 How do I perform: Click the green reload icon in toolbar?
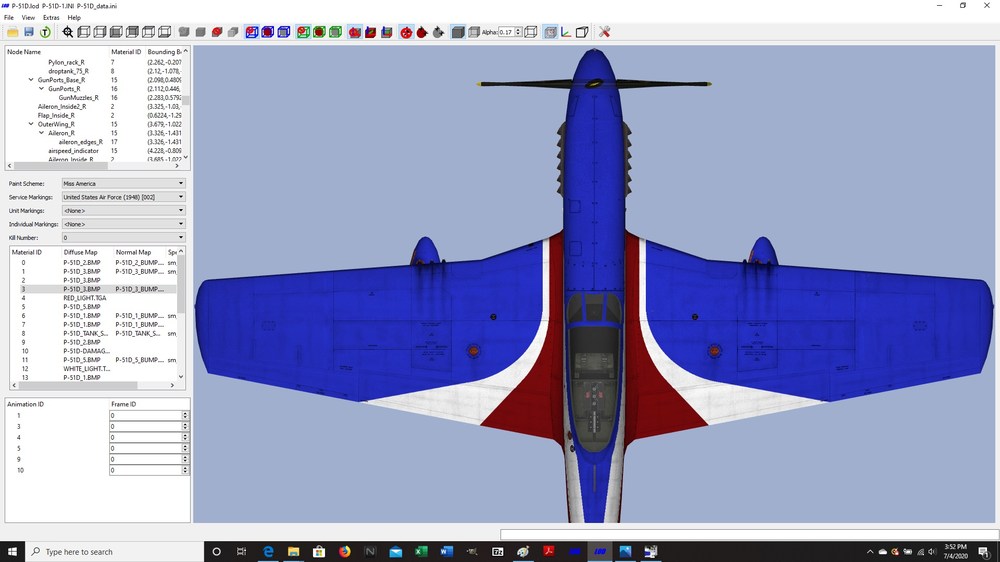[45, 32]
